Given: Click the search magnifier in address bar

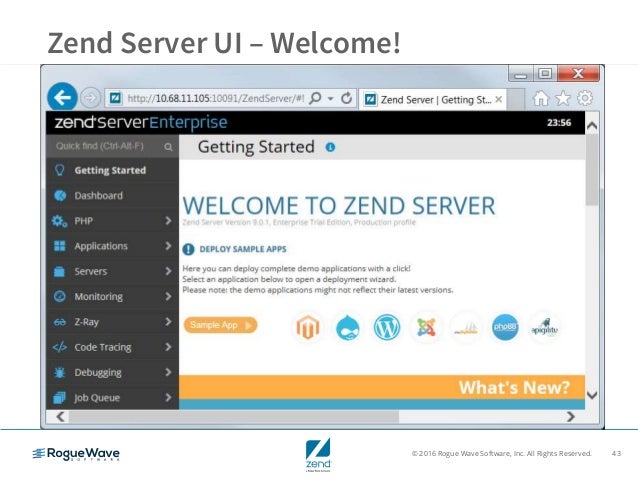Looking at the screenshot, I should click(x=315, y=98).
